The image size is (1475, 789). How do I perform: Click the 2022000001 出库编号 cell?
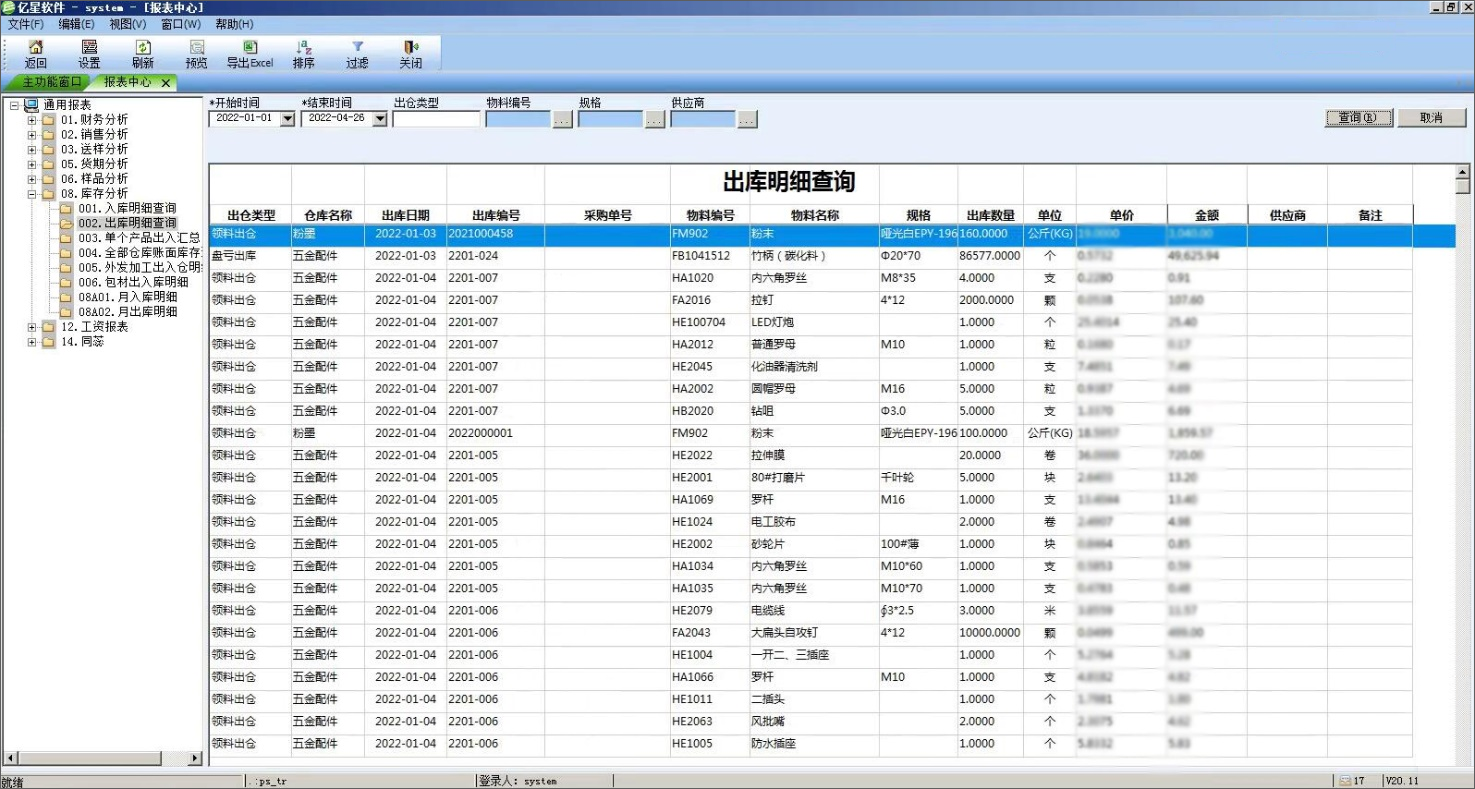tap(495, 433)
